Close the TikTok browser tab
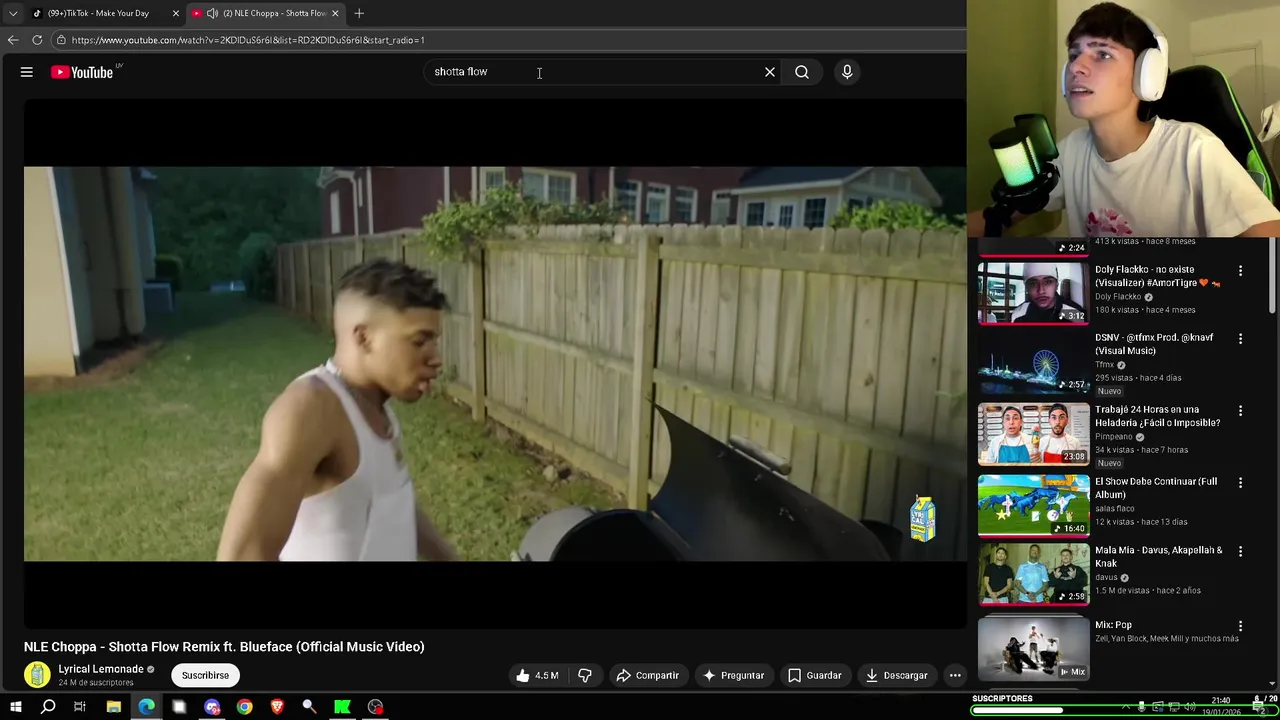This screenshot has width=1280, height=720. coord(176,13)
